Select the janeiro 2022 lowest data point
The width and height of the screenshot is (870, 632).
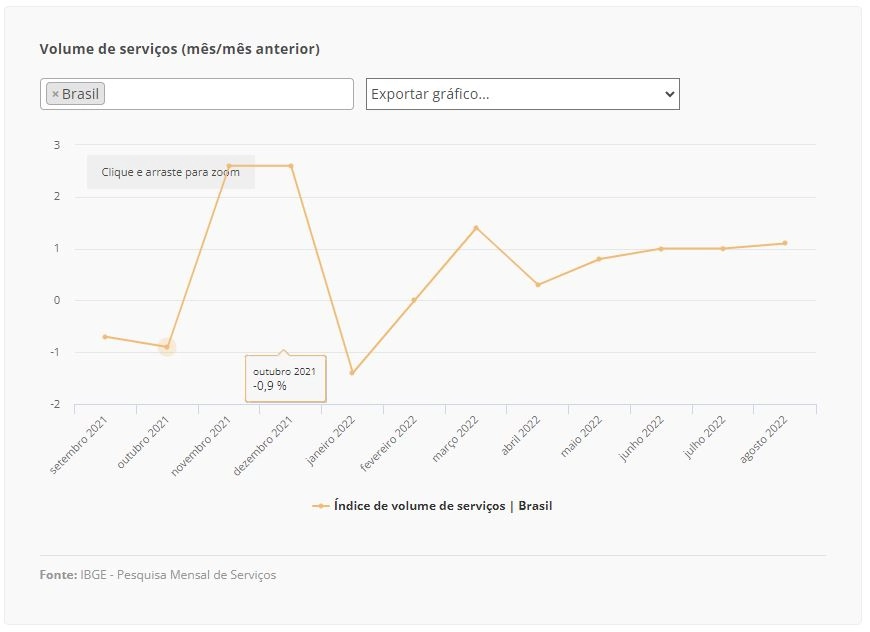352,373
